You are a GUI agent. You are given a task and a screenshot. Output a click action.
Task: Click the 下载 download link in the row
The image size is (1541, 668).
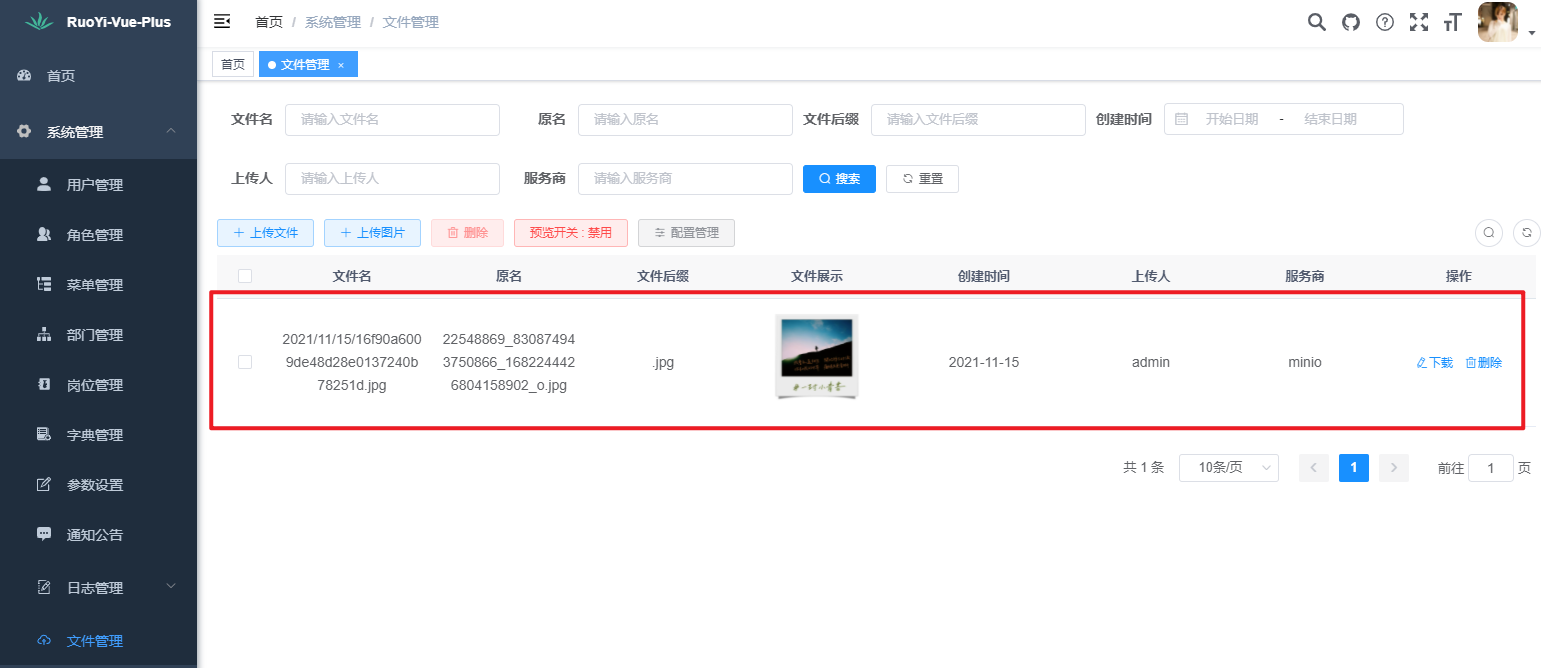(x=1433, y=362)
